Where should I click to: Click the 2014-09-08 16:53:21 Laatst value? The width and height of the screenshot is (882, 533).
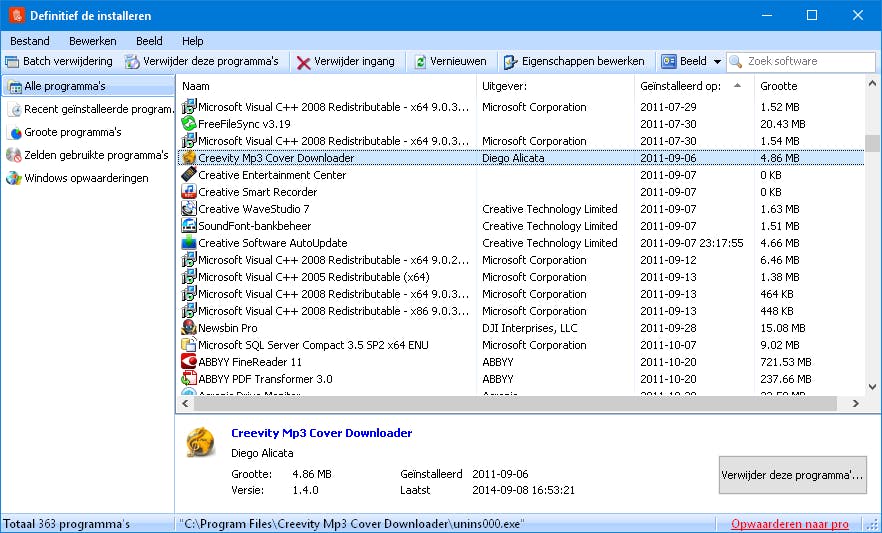523,490
